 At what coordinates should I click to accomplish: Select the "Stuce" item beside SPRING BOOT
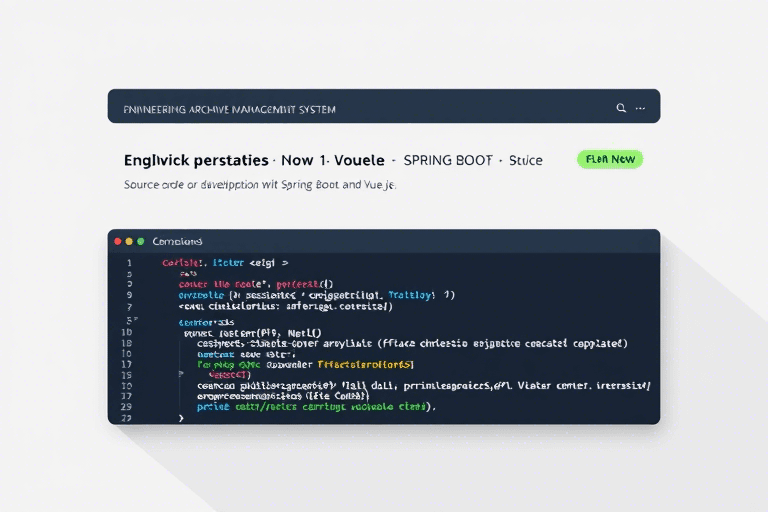tap(526, 160)
